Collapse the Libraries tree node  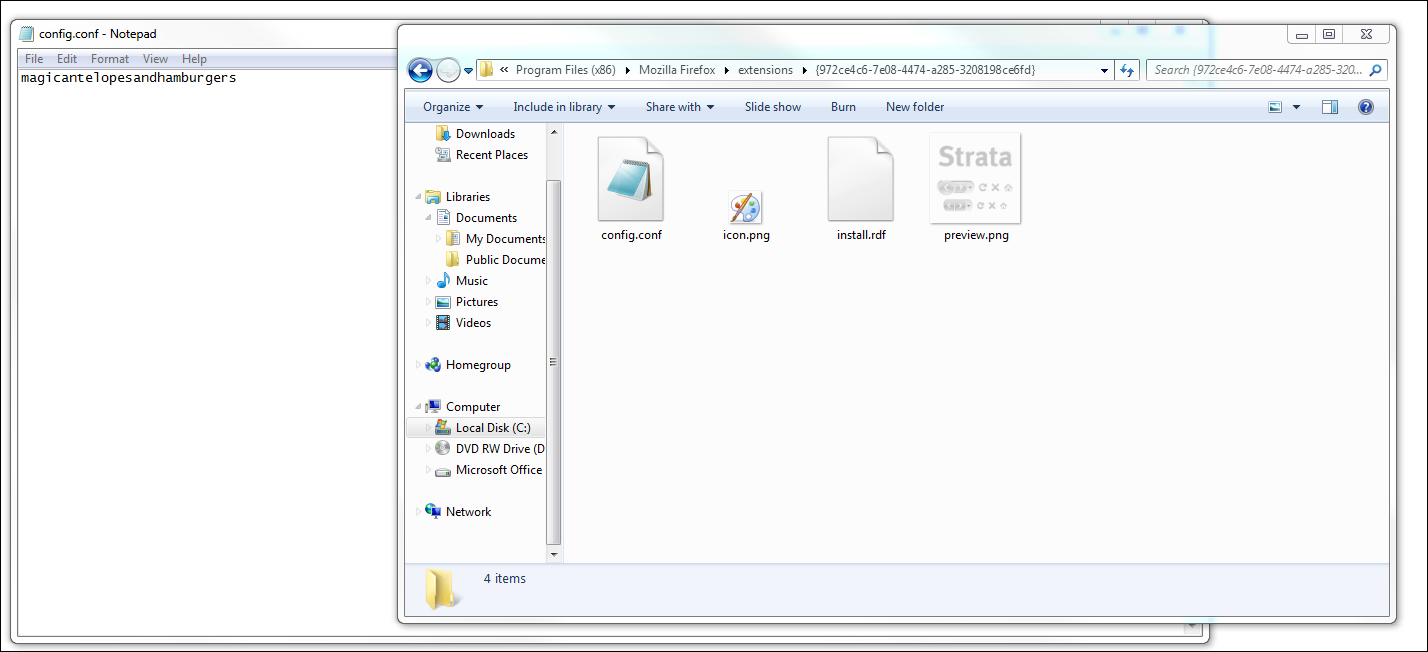(418, 197)
